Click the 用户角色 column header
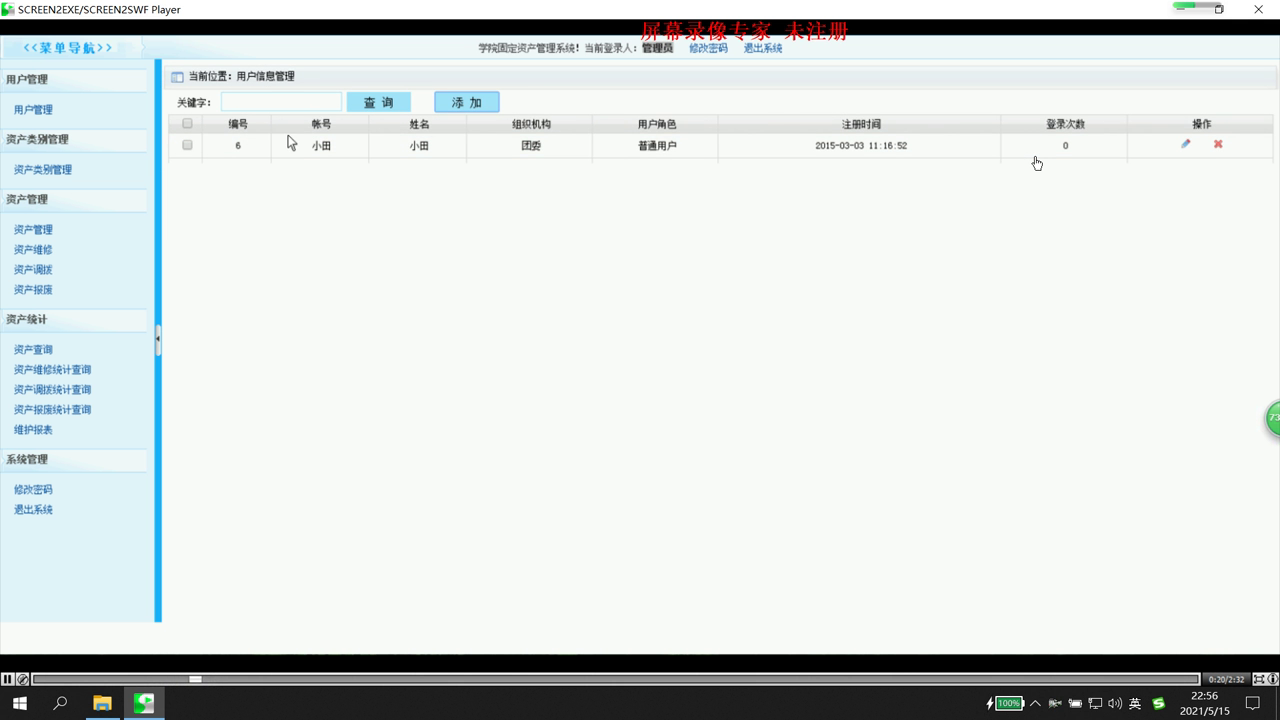The image size is (1280, 720). point(657,124)
